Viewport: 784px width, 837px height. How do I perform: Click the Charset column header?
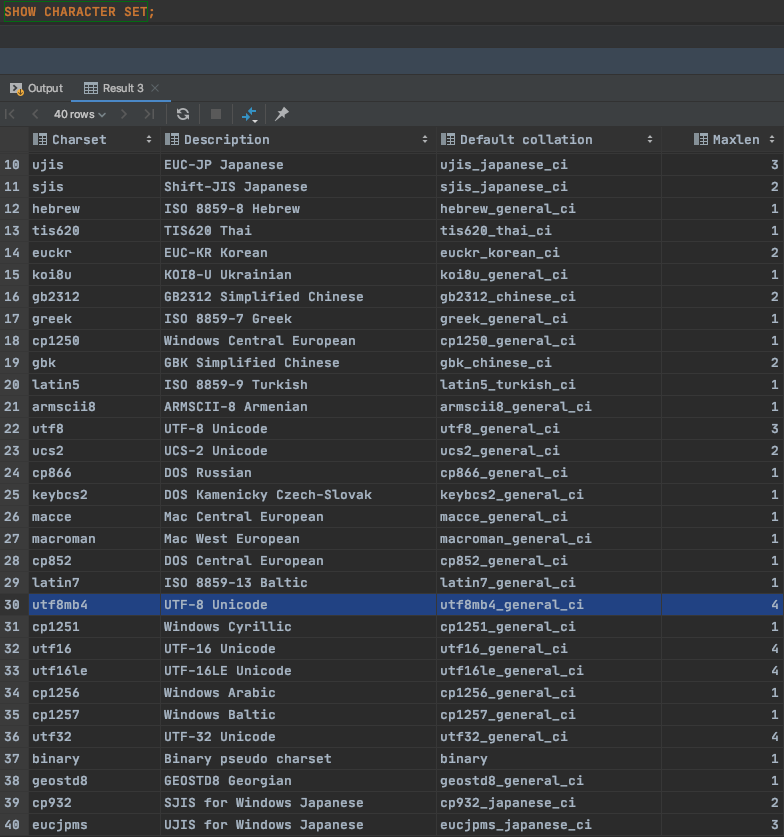pos(94,140)
